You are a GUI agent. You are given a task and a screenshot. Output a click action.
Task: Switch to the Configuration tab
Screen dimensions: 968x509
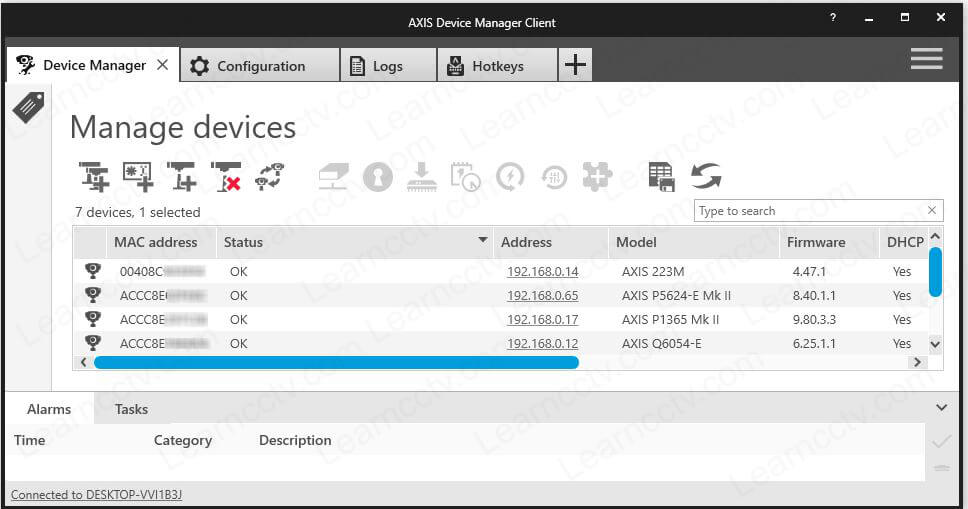[x=260, y=66]
